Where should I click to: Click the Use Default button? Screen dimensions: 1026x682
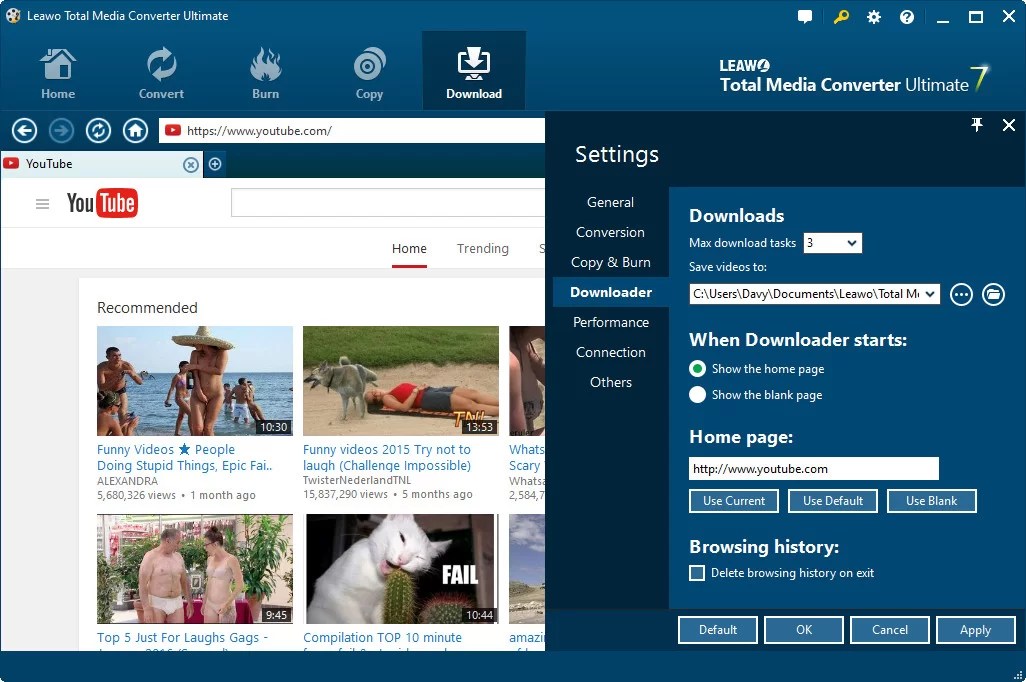(x=832, y=501)
